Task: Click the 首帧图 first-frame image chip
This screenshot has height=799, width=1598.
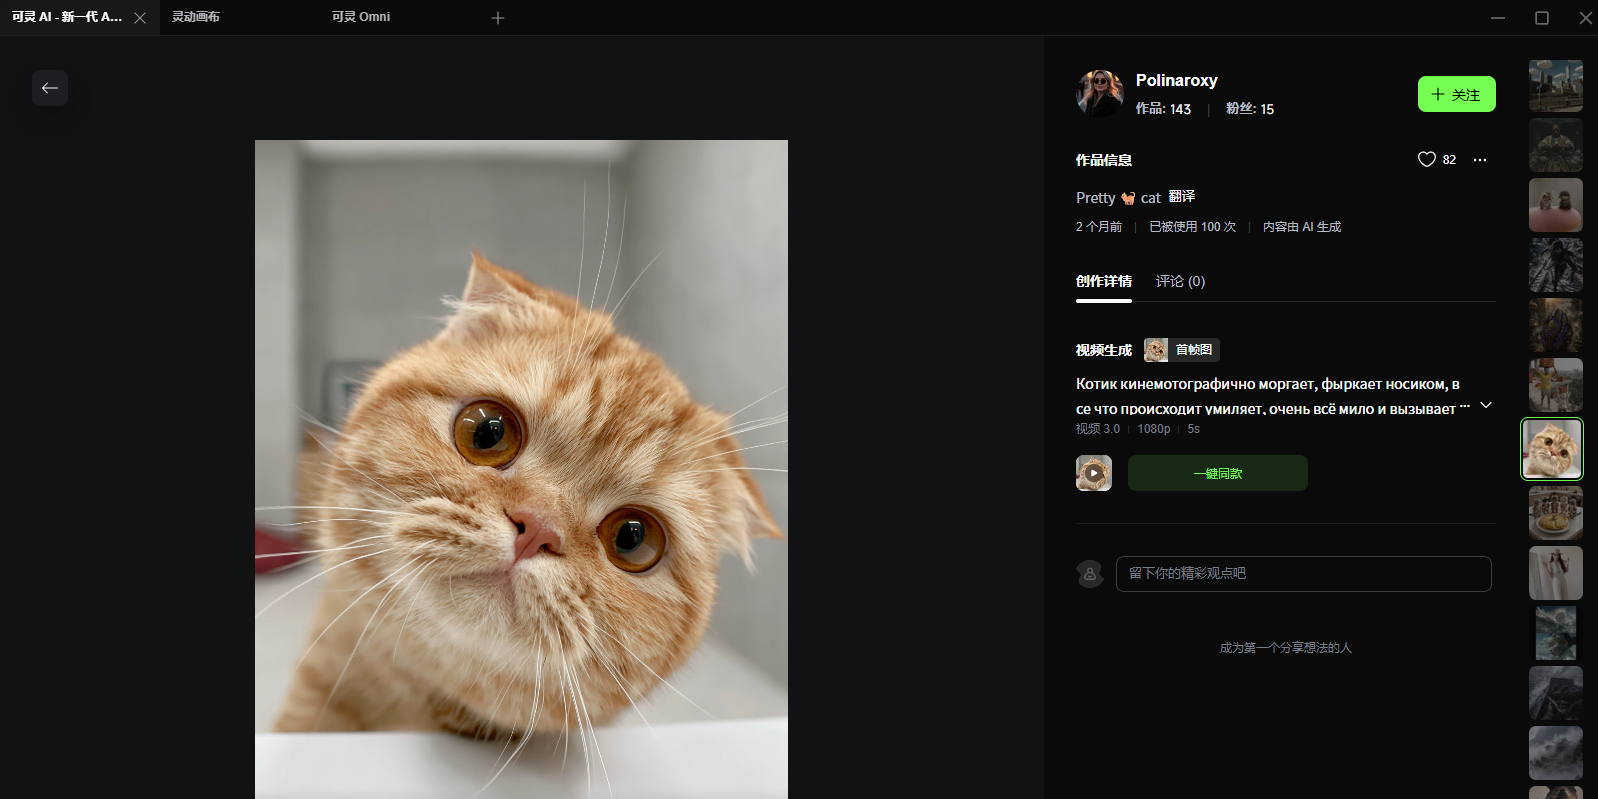Action: point(1182,350)
